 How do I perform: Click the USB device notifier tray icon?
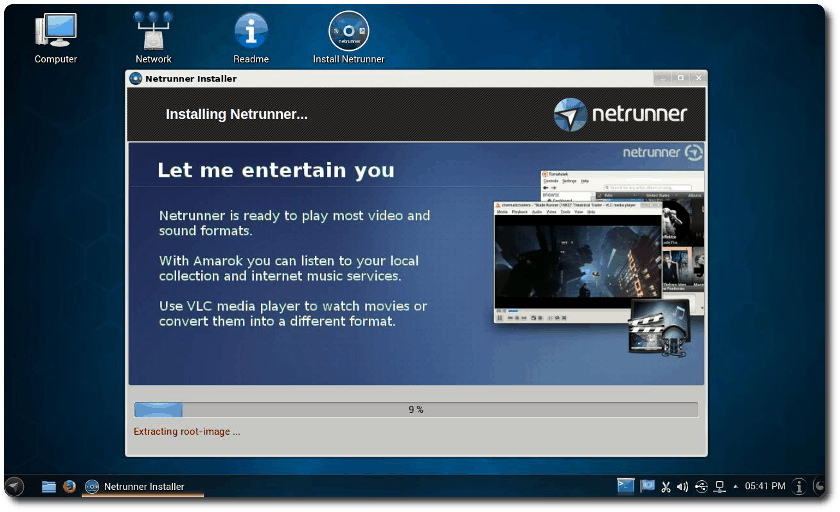pyautogui.click(x=701, y=486)
